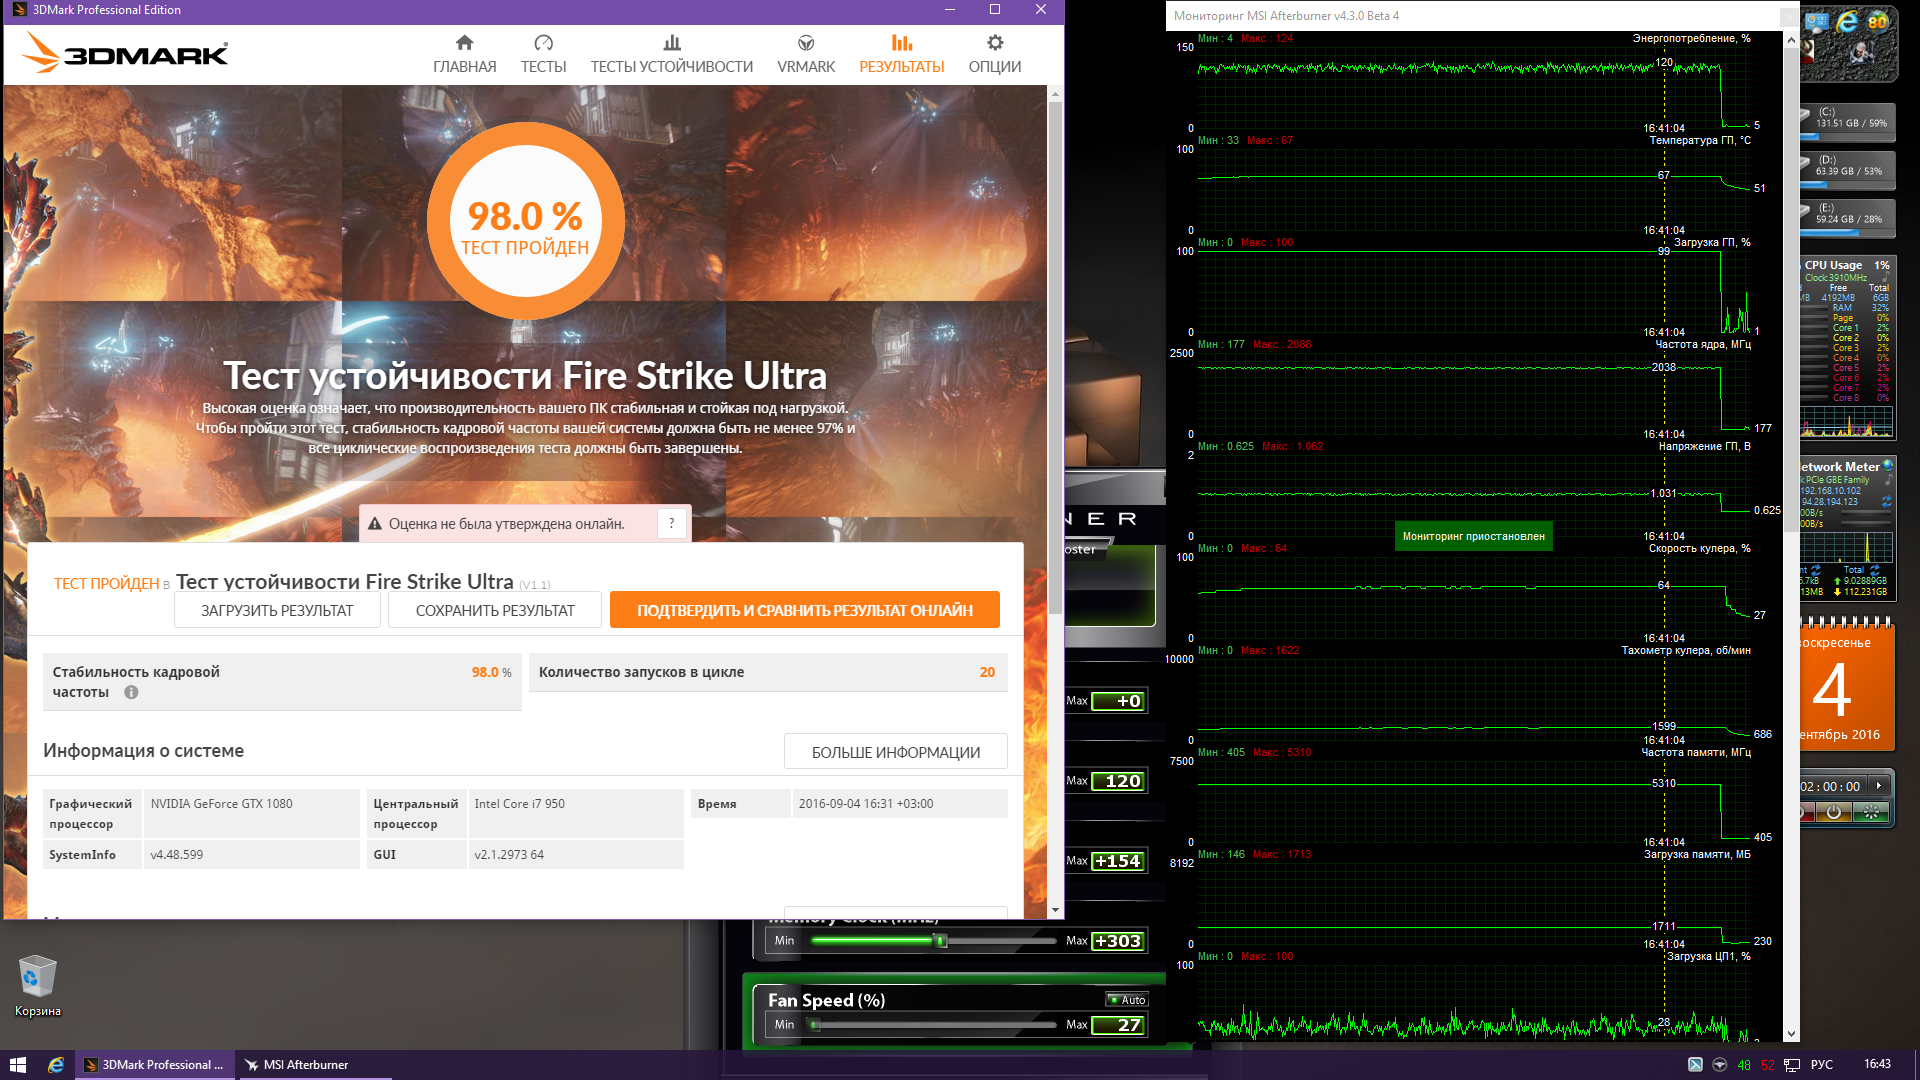The height and width of the screenshot is (1080, 1920).
Task: Open ТЕСТЫ УСТОЙЧИВОСТИ chart icon
Action: pyautogui.click(x=671, y=43)
